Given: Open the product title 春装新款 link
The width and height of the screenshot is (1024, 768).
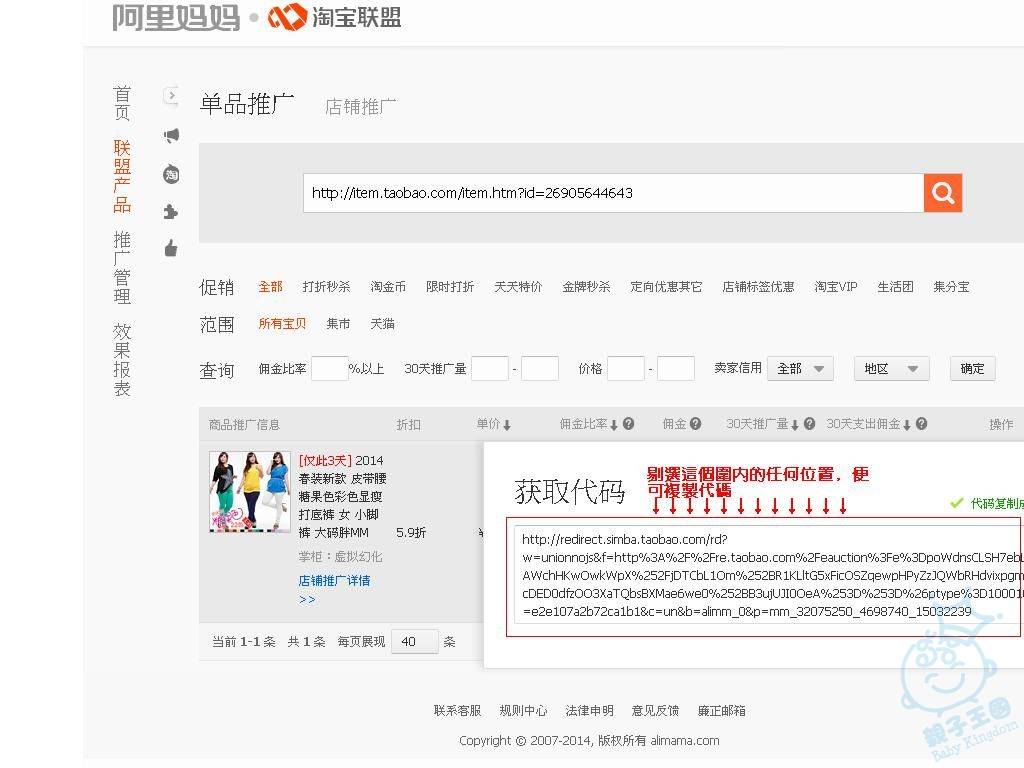Looking at the screenshot, I should (342, 496).
